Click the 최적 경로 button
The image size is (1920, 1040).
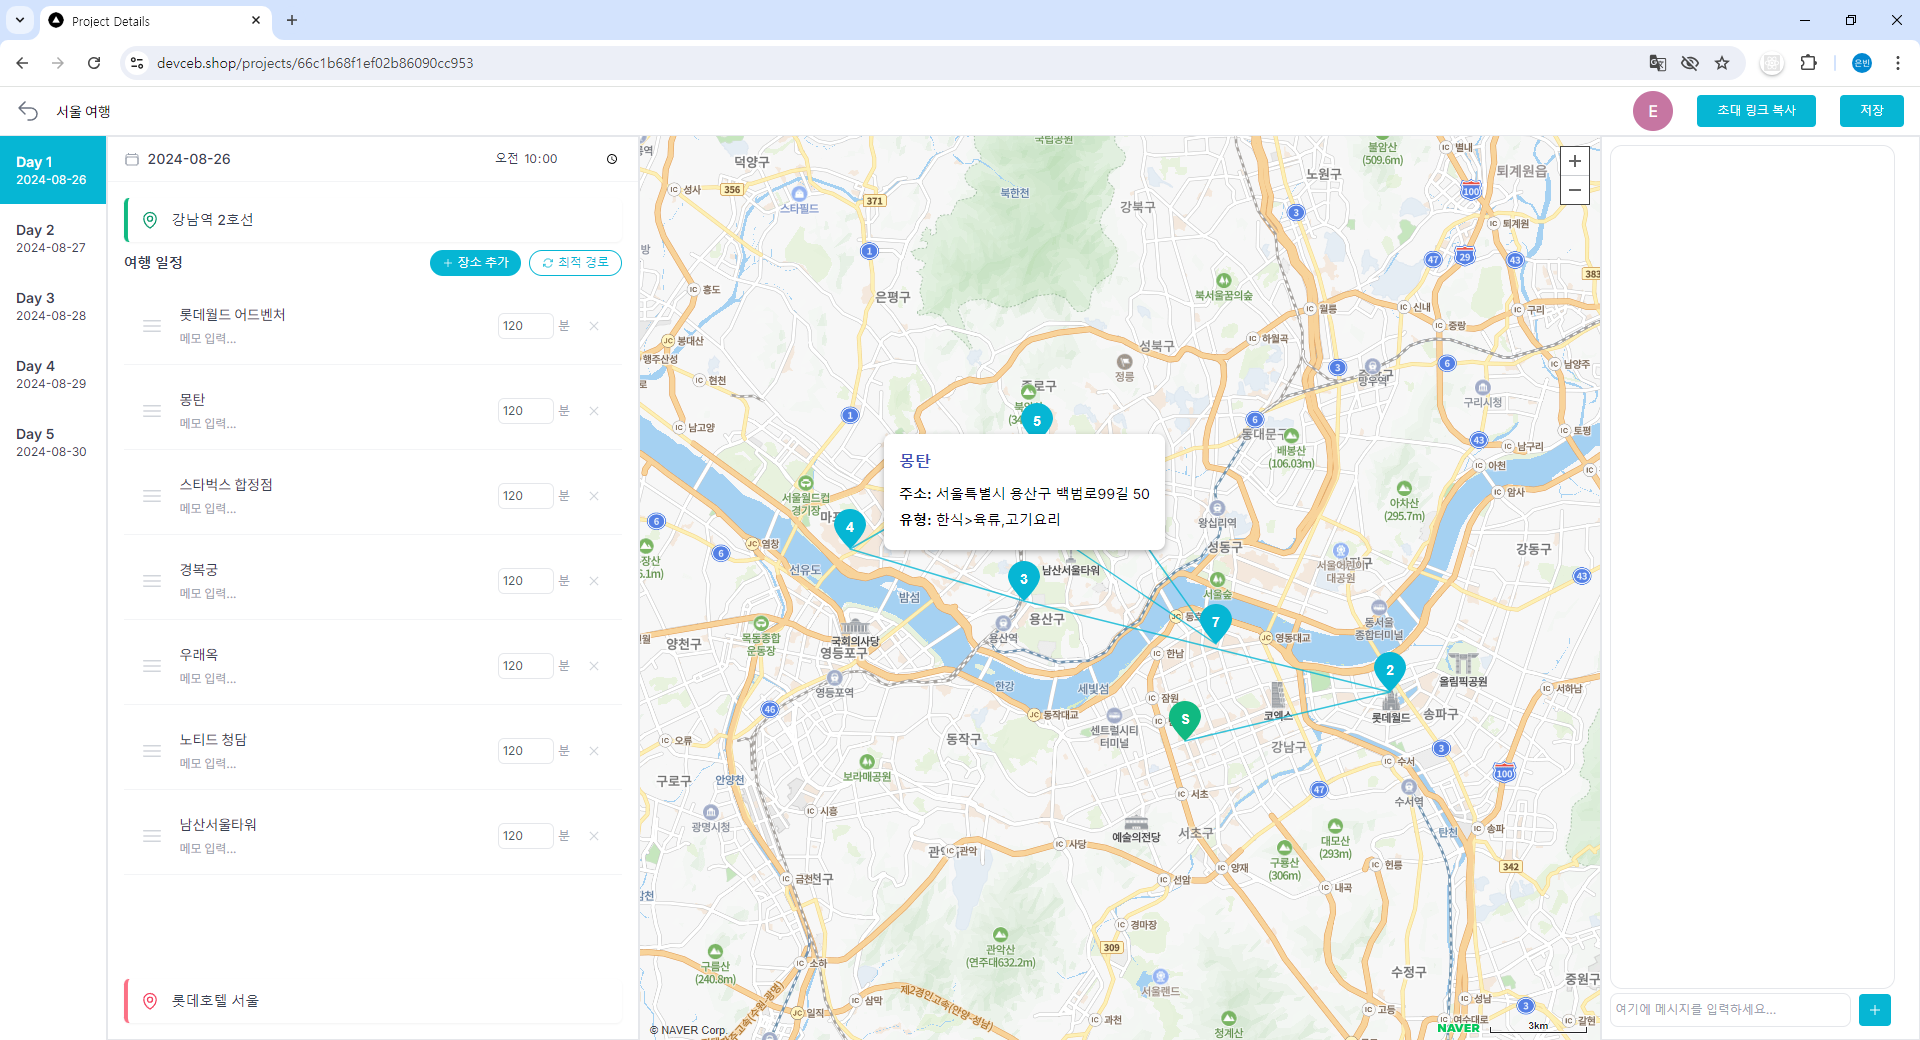[x=575, y=262]
